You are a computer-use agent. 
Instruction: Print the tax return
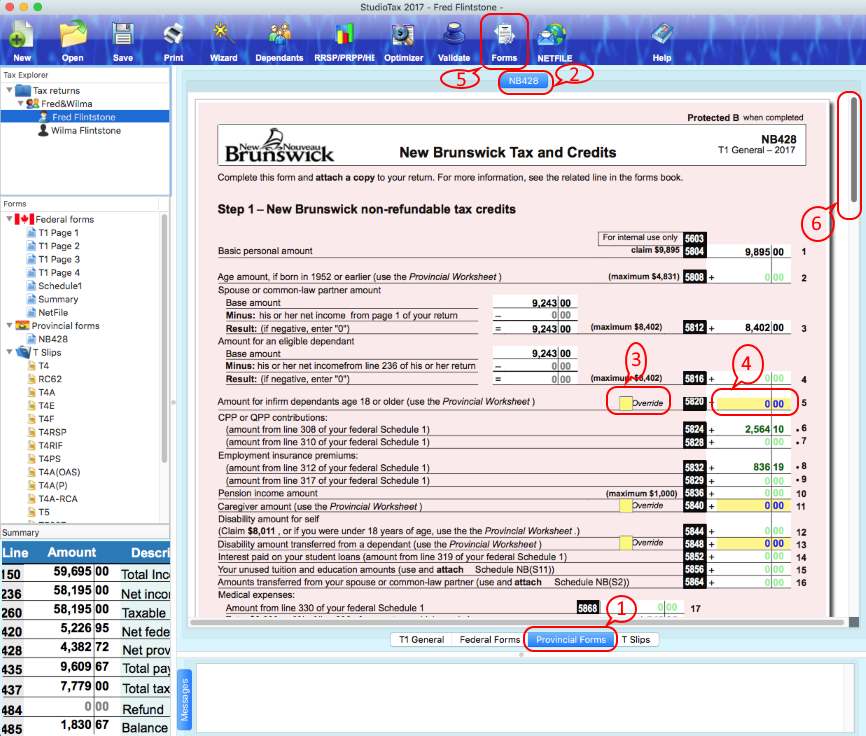coord(173,40)
